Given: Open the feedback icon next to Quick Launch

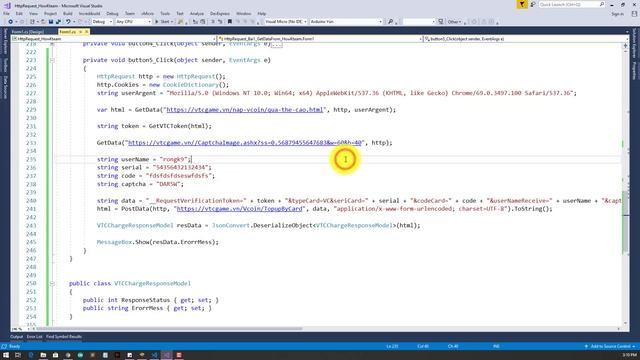Looking at the screenshot, I should [533, 4].
